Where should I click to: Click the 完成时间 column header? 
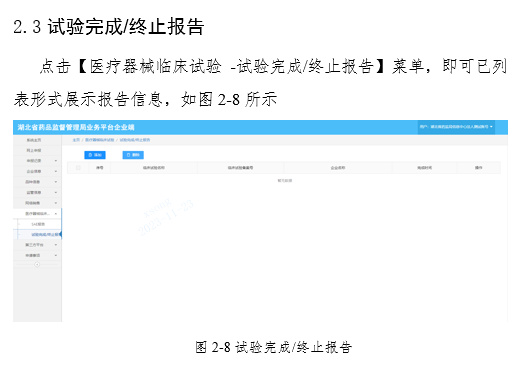coord(425,167)
